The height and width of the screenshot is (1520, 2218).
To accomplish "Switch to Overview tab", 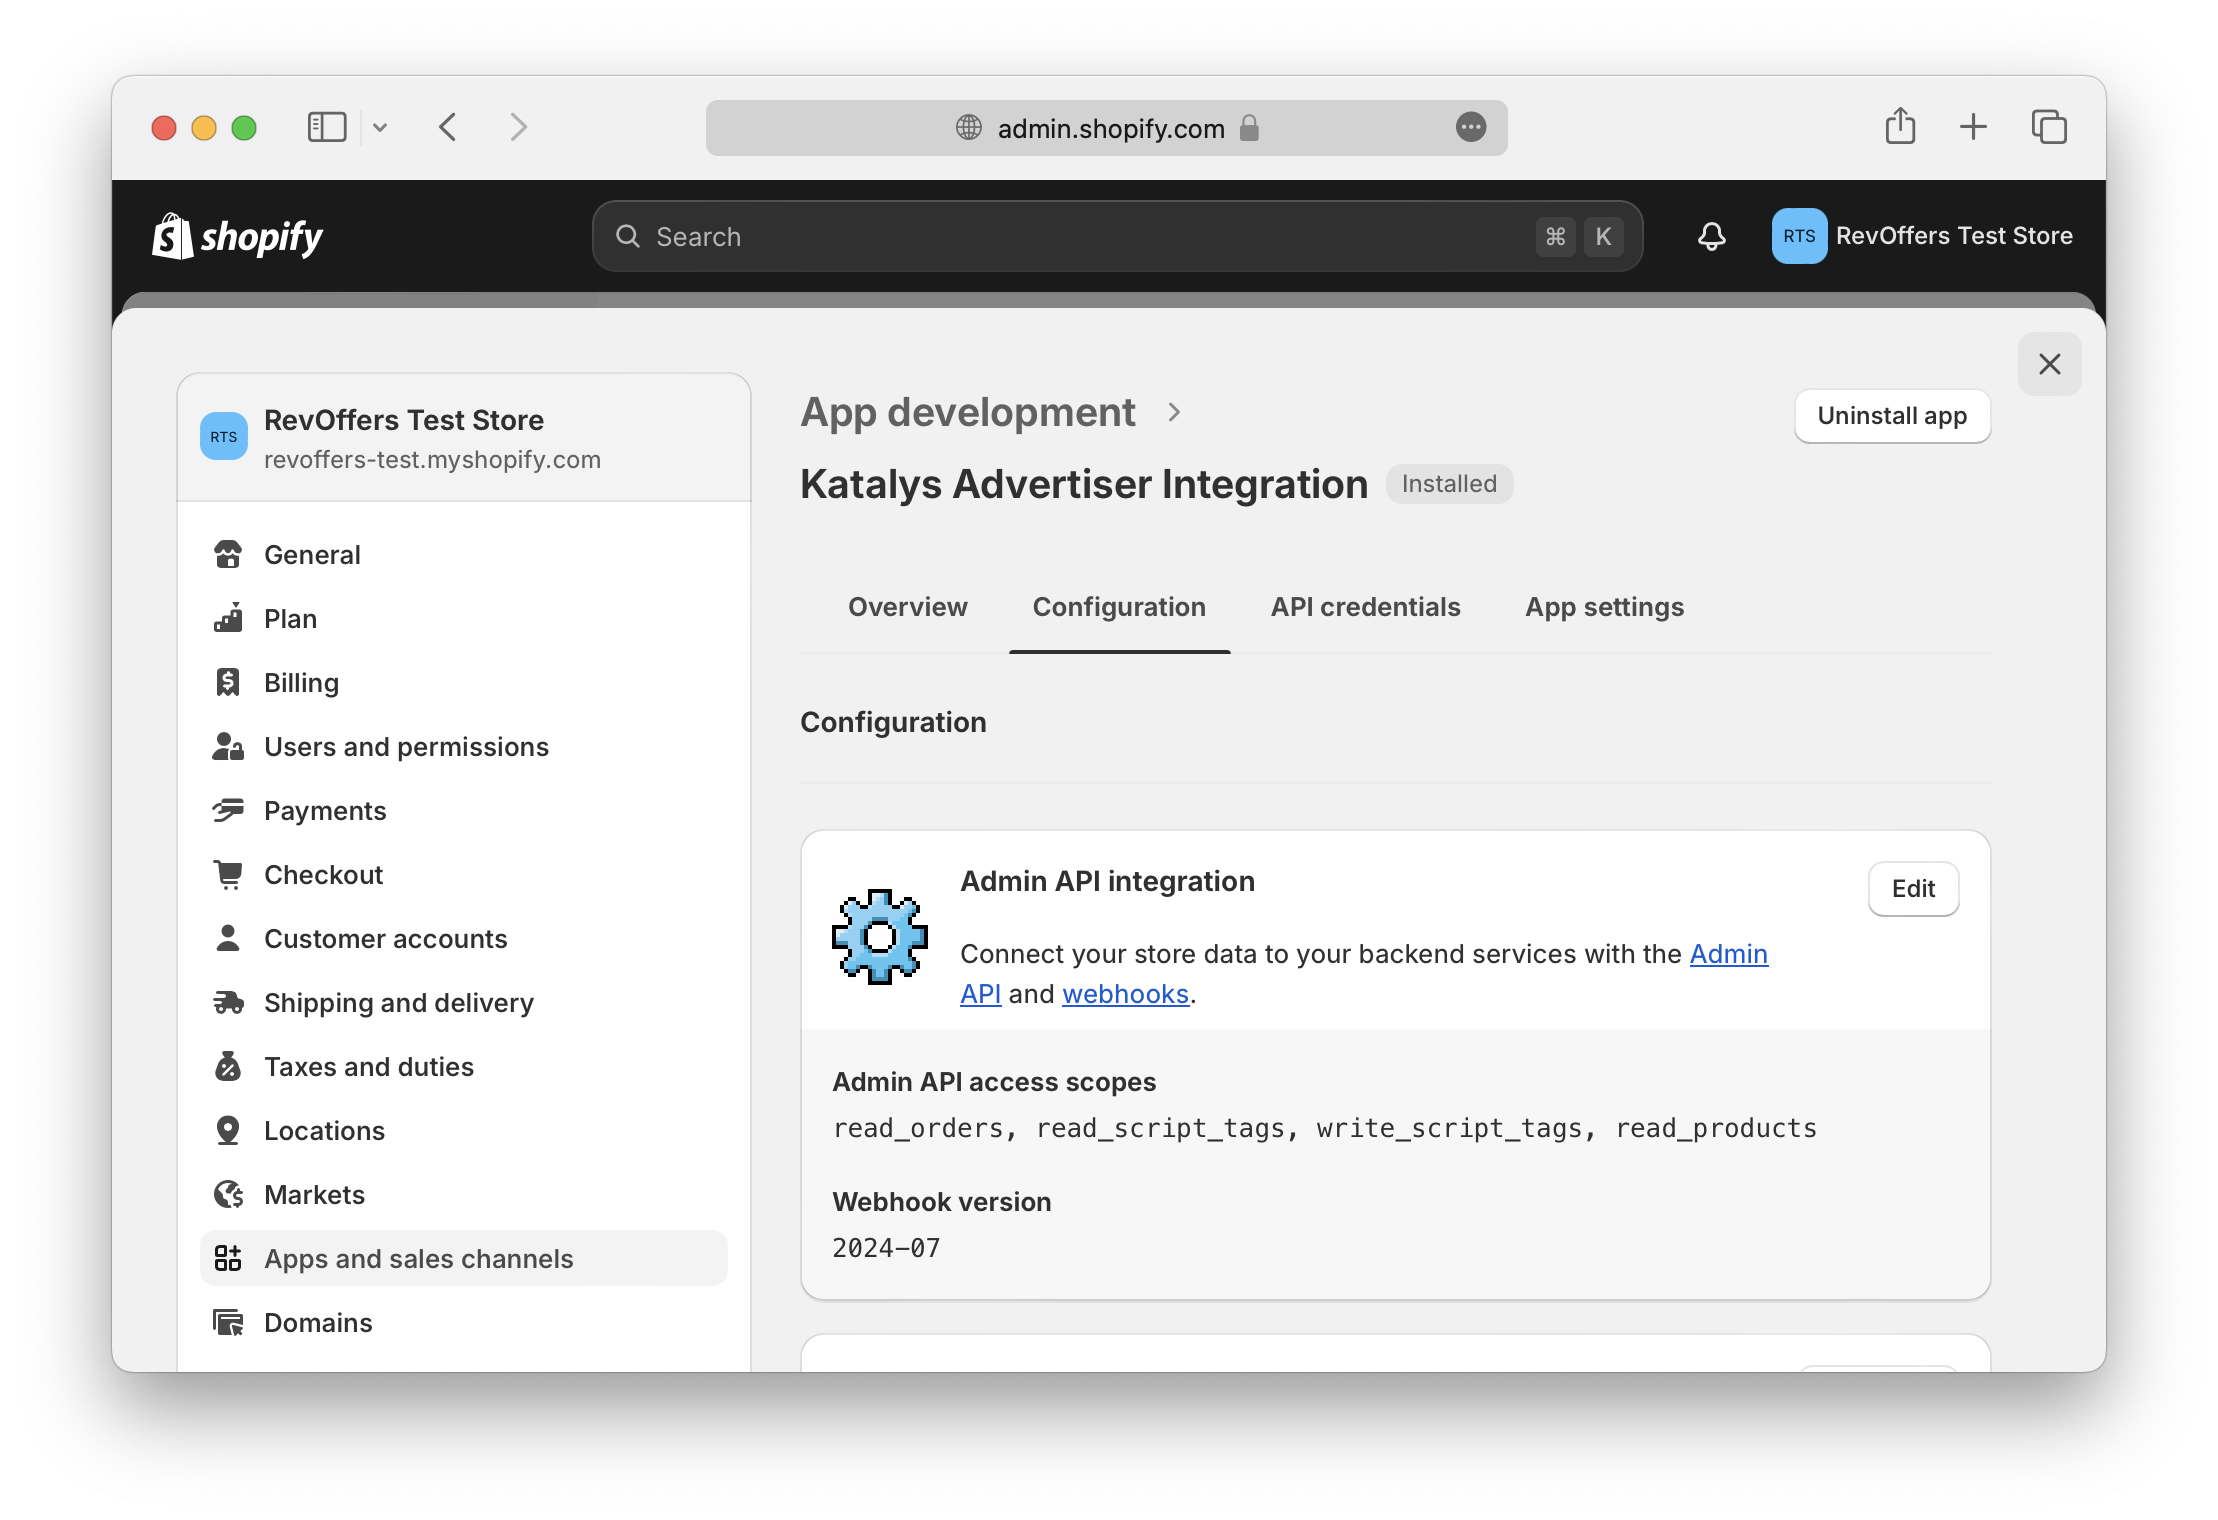I will tap(907, 607).
